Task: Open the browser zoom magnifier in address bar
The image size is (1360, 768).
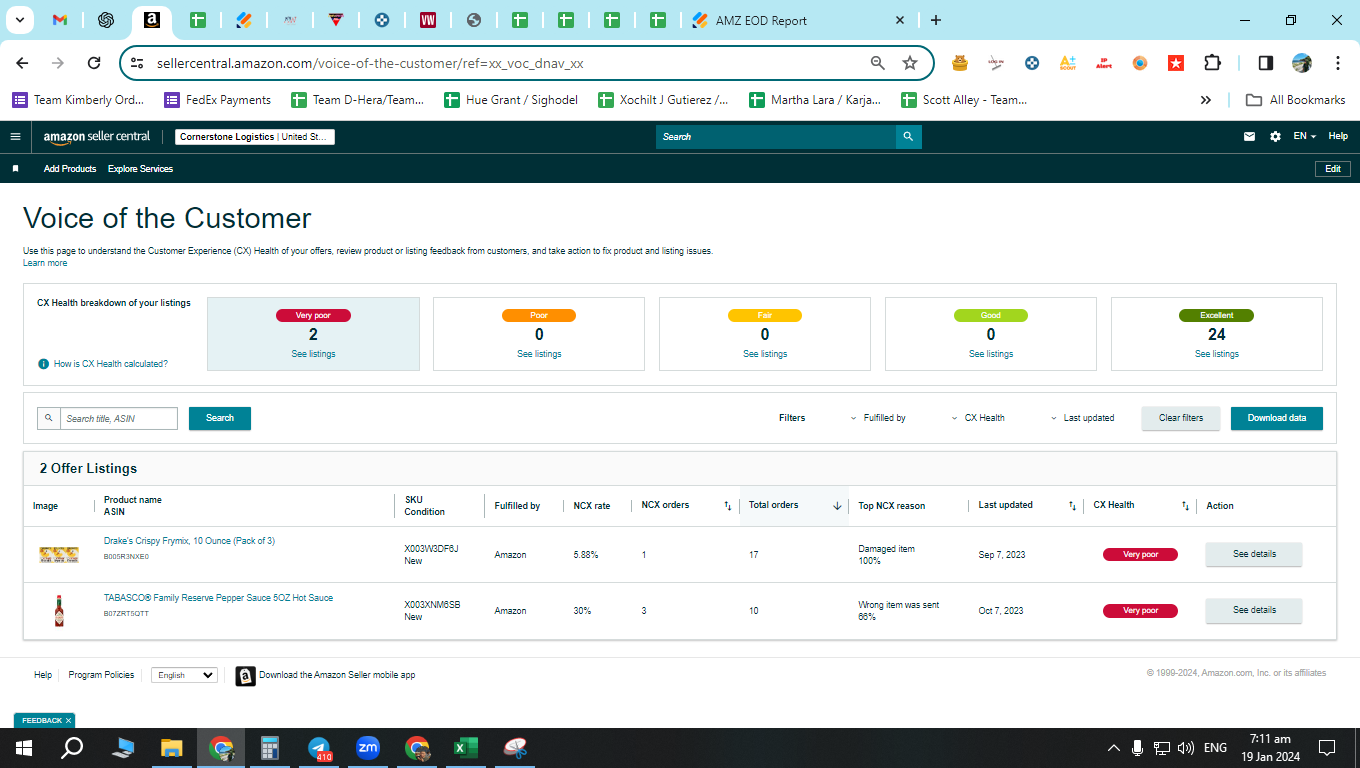Action: (x=878, y=63)
